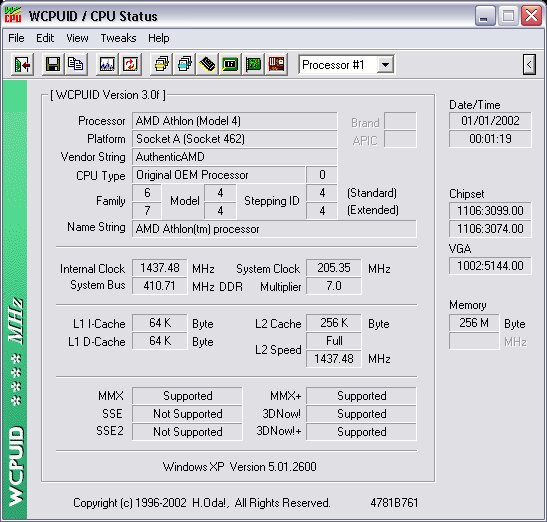Click chipset value 1106:3074.00

coord(490,229)
